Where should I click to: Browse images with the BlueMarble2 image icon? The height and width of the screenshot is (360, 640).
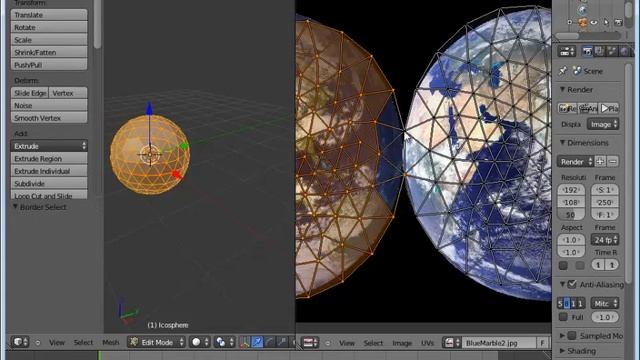point(452,343)
